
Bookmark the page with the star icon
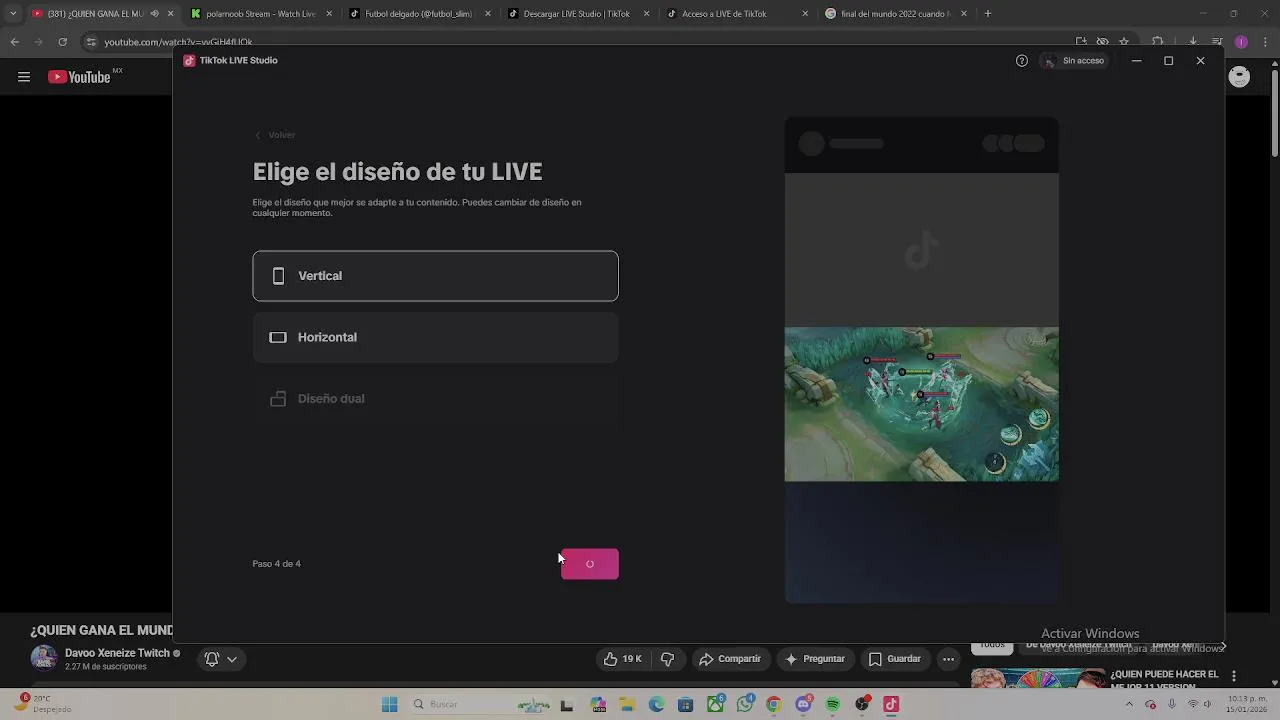[1124, 42]
